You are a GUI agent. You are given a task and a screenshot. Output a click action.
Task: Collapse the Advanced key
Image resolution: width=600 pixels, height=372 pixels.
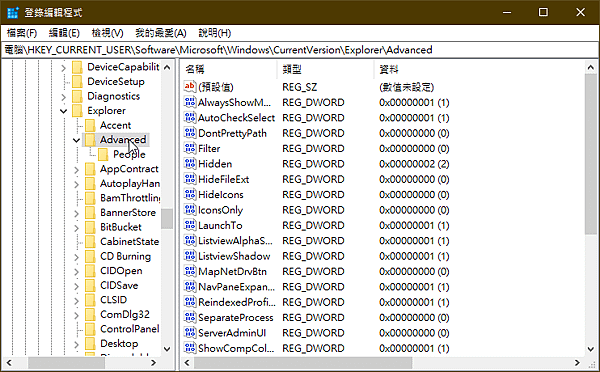77,140
